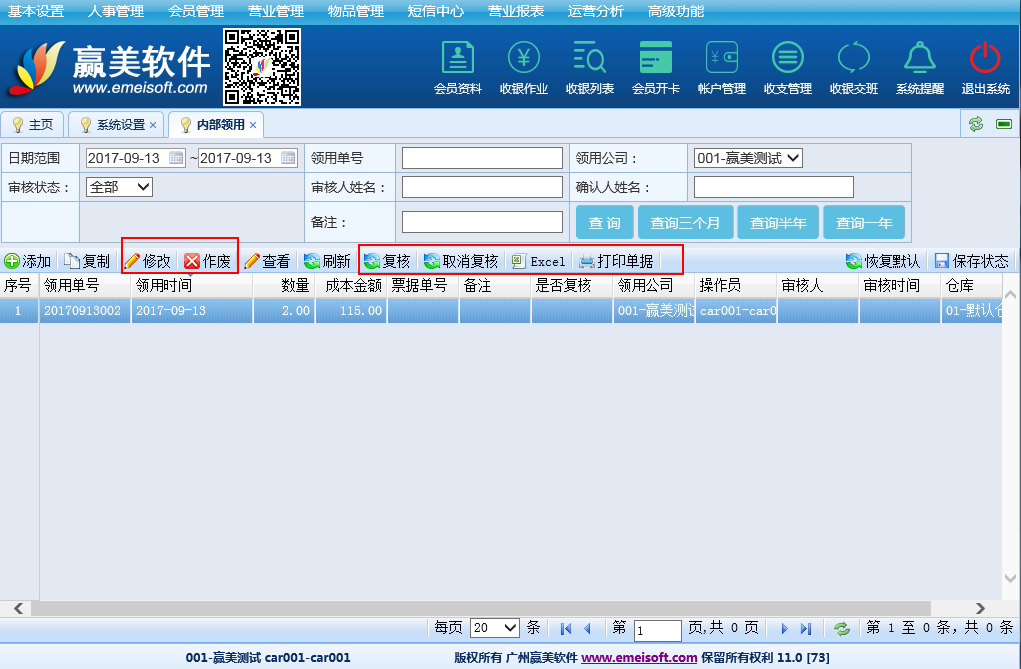Open the start date calendar picker
Screen dimensions: 1021x669
(x=176, y=158)
